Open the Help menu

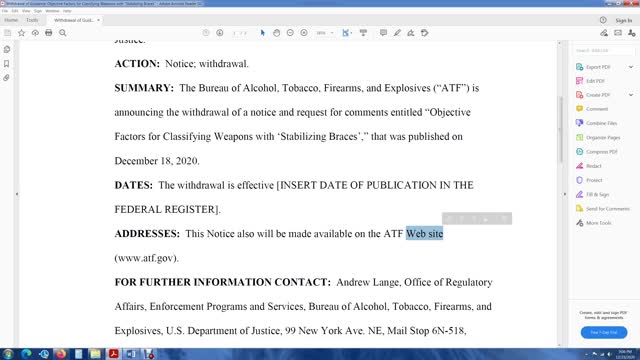tap(67, 11)
